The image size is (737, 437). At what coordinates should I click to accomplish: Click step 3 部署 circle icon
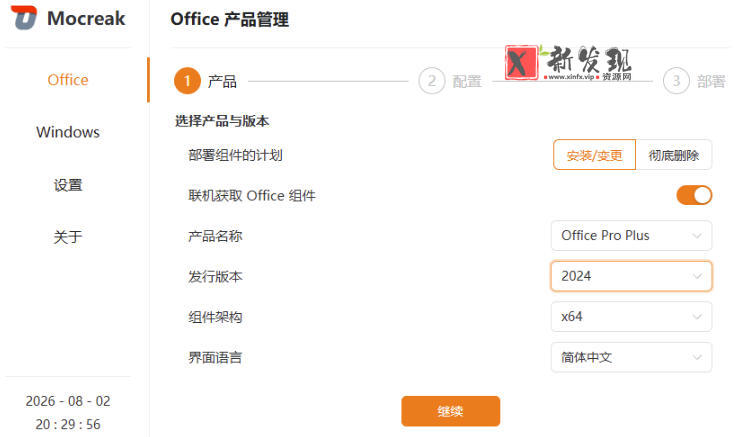coord(676,81)
